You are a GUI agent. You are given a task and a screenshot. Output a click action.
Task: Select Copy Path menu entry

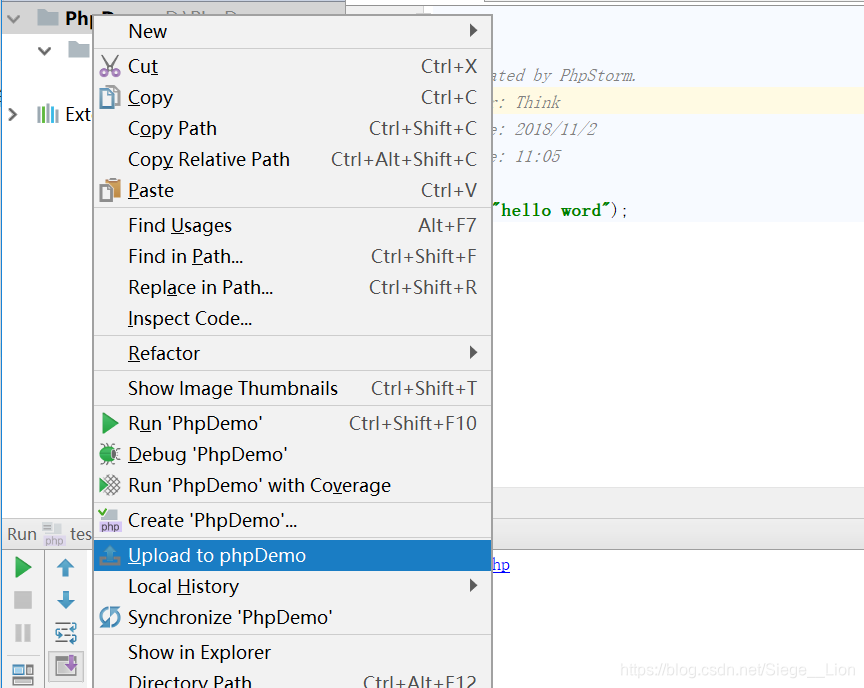[x=293, y=128]
